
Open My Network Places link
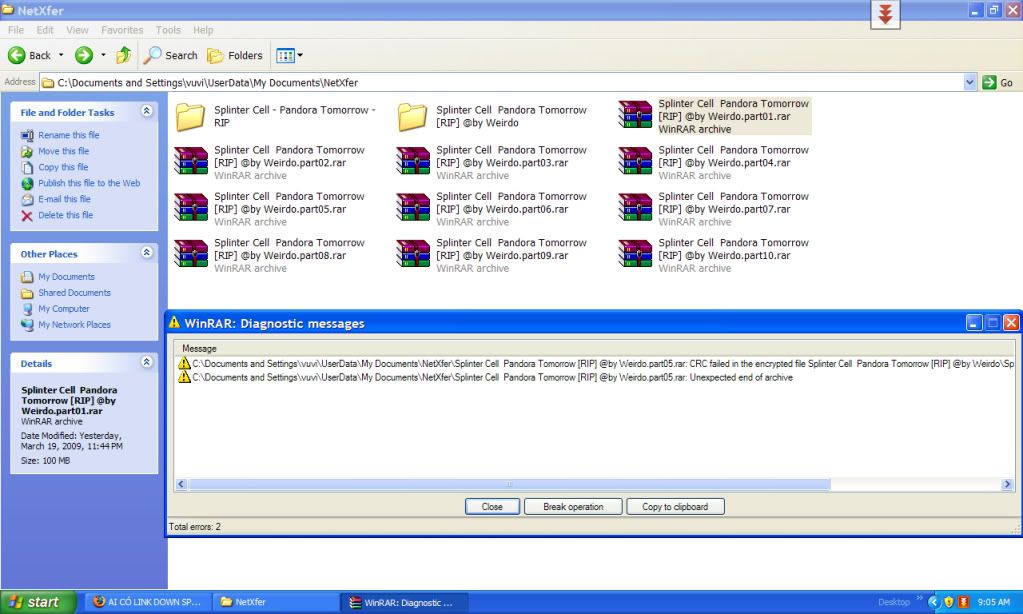(74, 324)
